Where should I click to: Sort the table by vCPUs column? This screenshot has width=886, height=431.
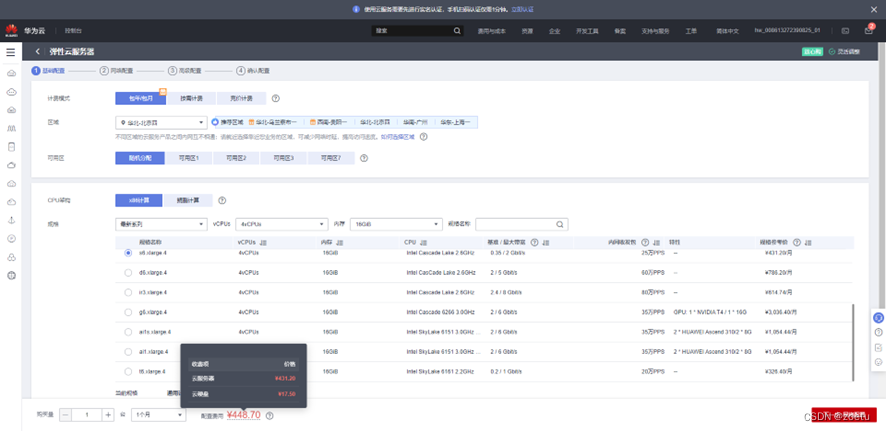coord(263,242)
